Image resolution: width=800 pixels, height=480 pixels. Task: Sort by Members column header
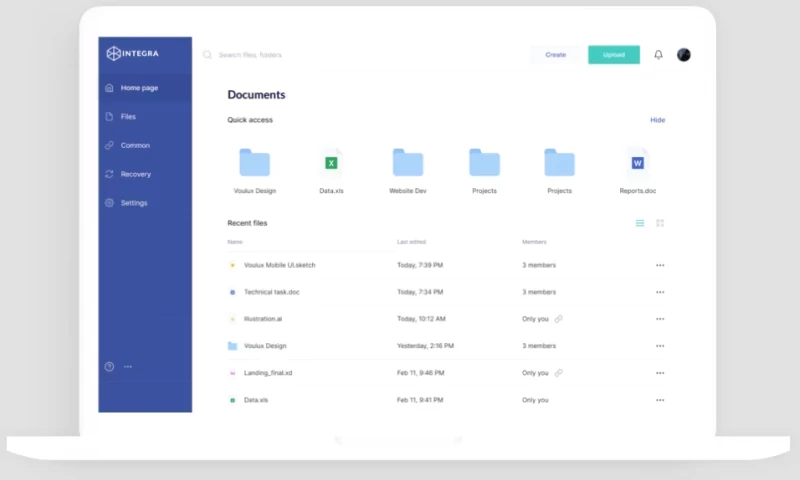pyautogui.click(x=534, y=242)
